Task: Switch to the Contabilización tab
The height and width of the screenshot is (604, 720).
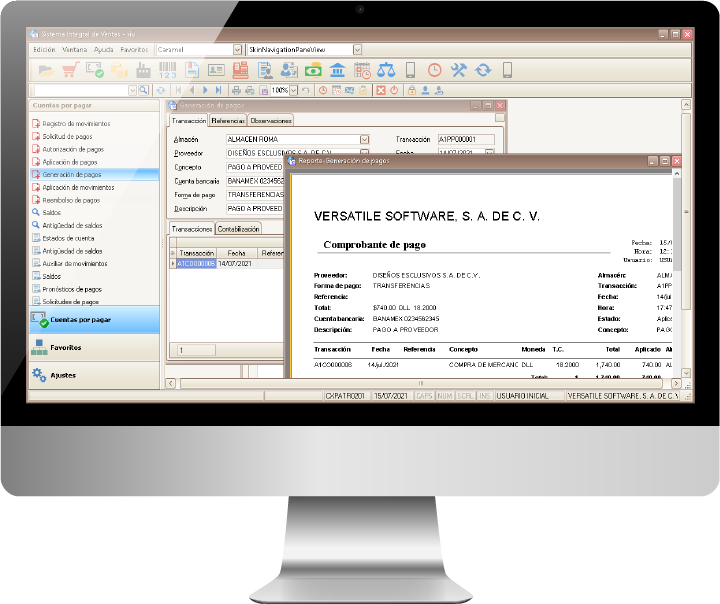Action: coord(238,229)
